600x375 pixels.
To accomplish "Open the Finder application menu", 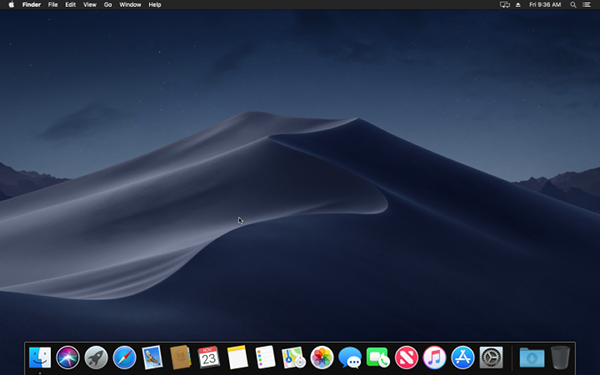I will [x=31, y=5].
